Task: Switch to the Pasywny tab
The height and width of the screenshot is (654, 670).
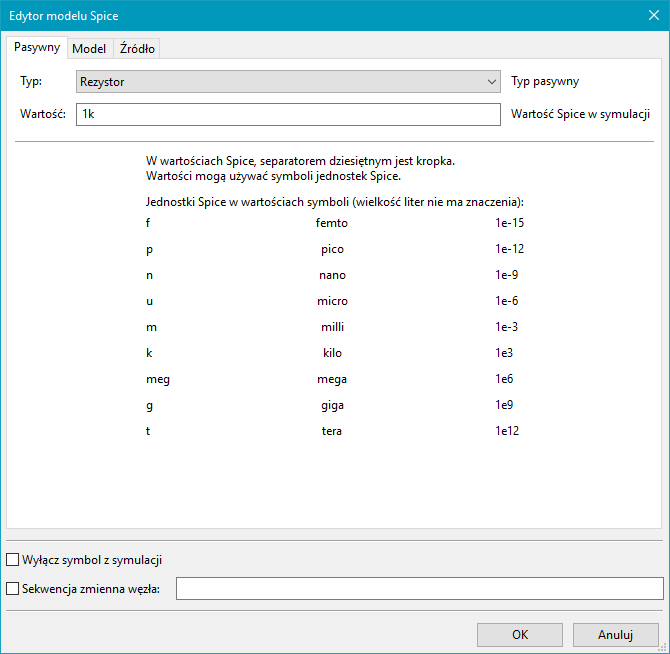Action: pos(37,48)
